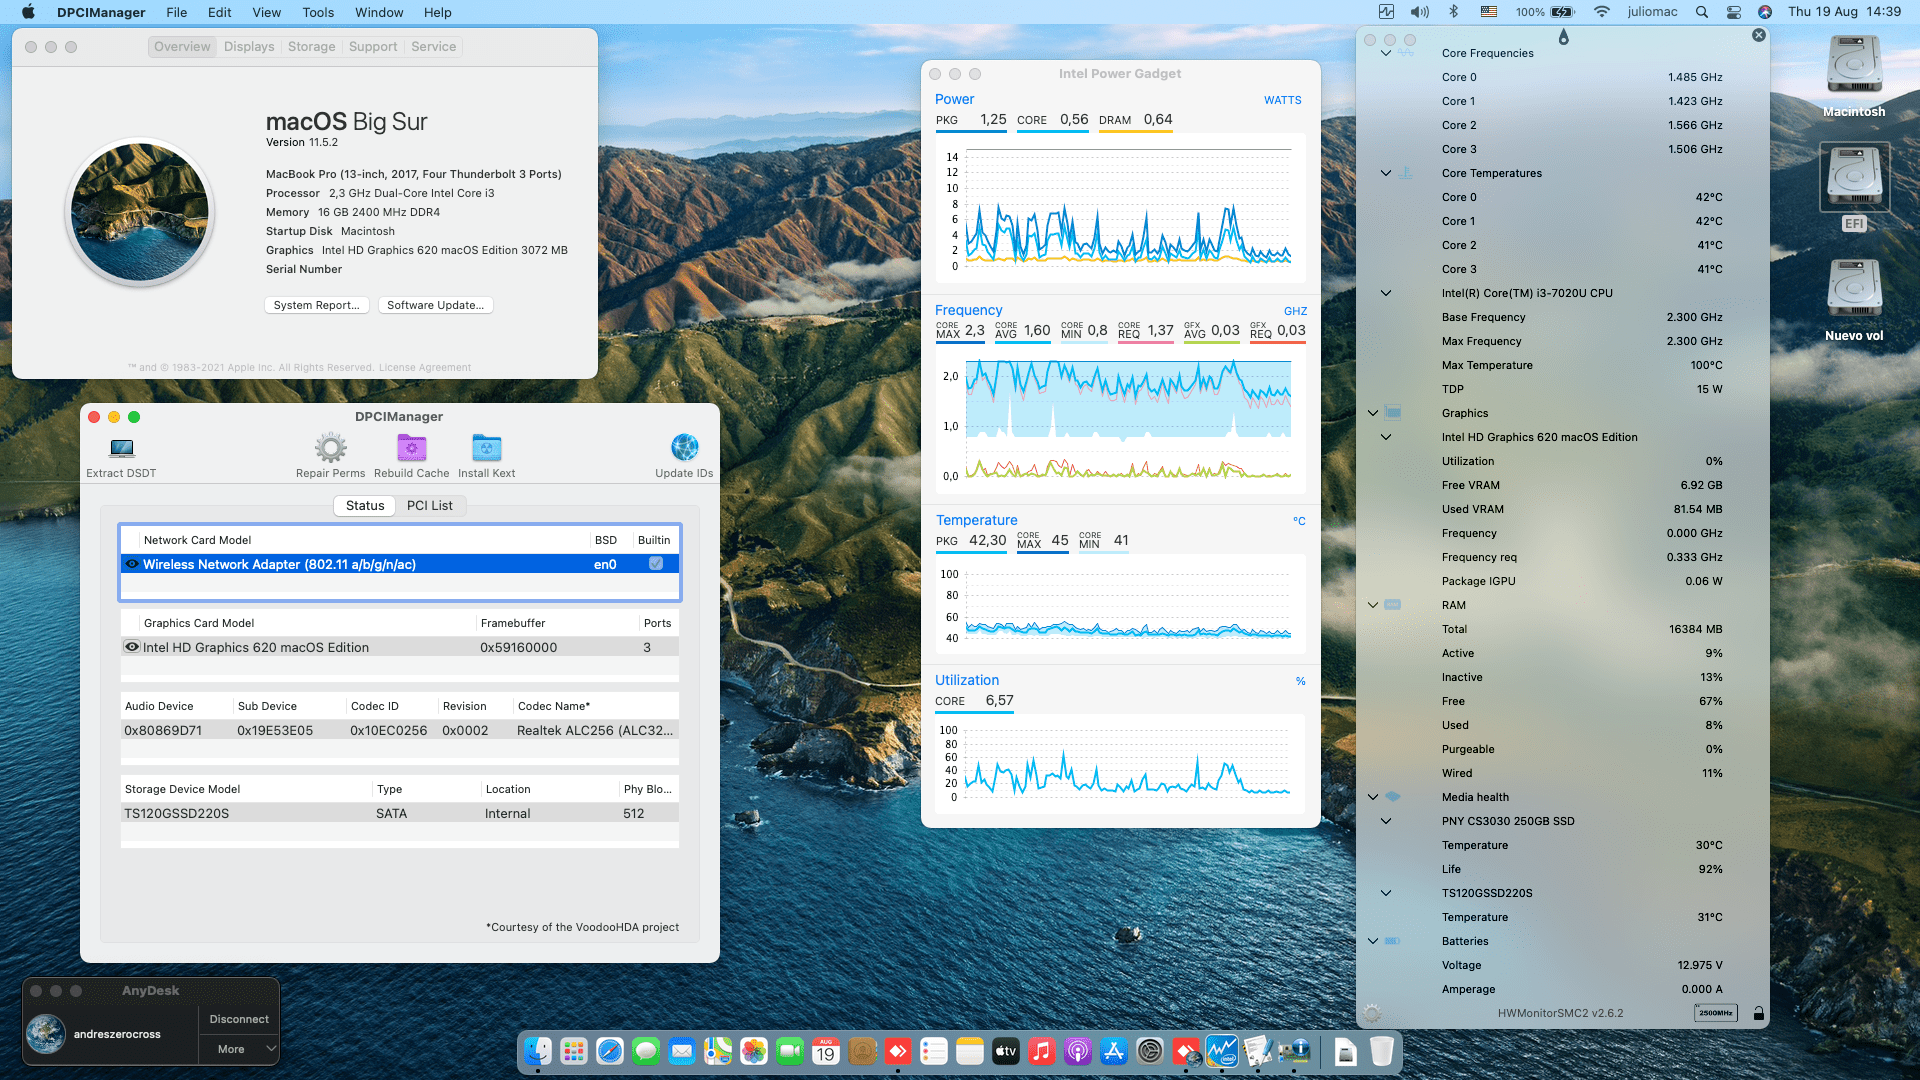Open the More dropdown in AnyDesk
Viewport: 1920px width, 1080px height.
(239, 1049)
